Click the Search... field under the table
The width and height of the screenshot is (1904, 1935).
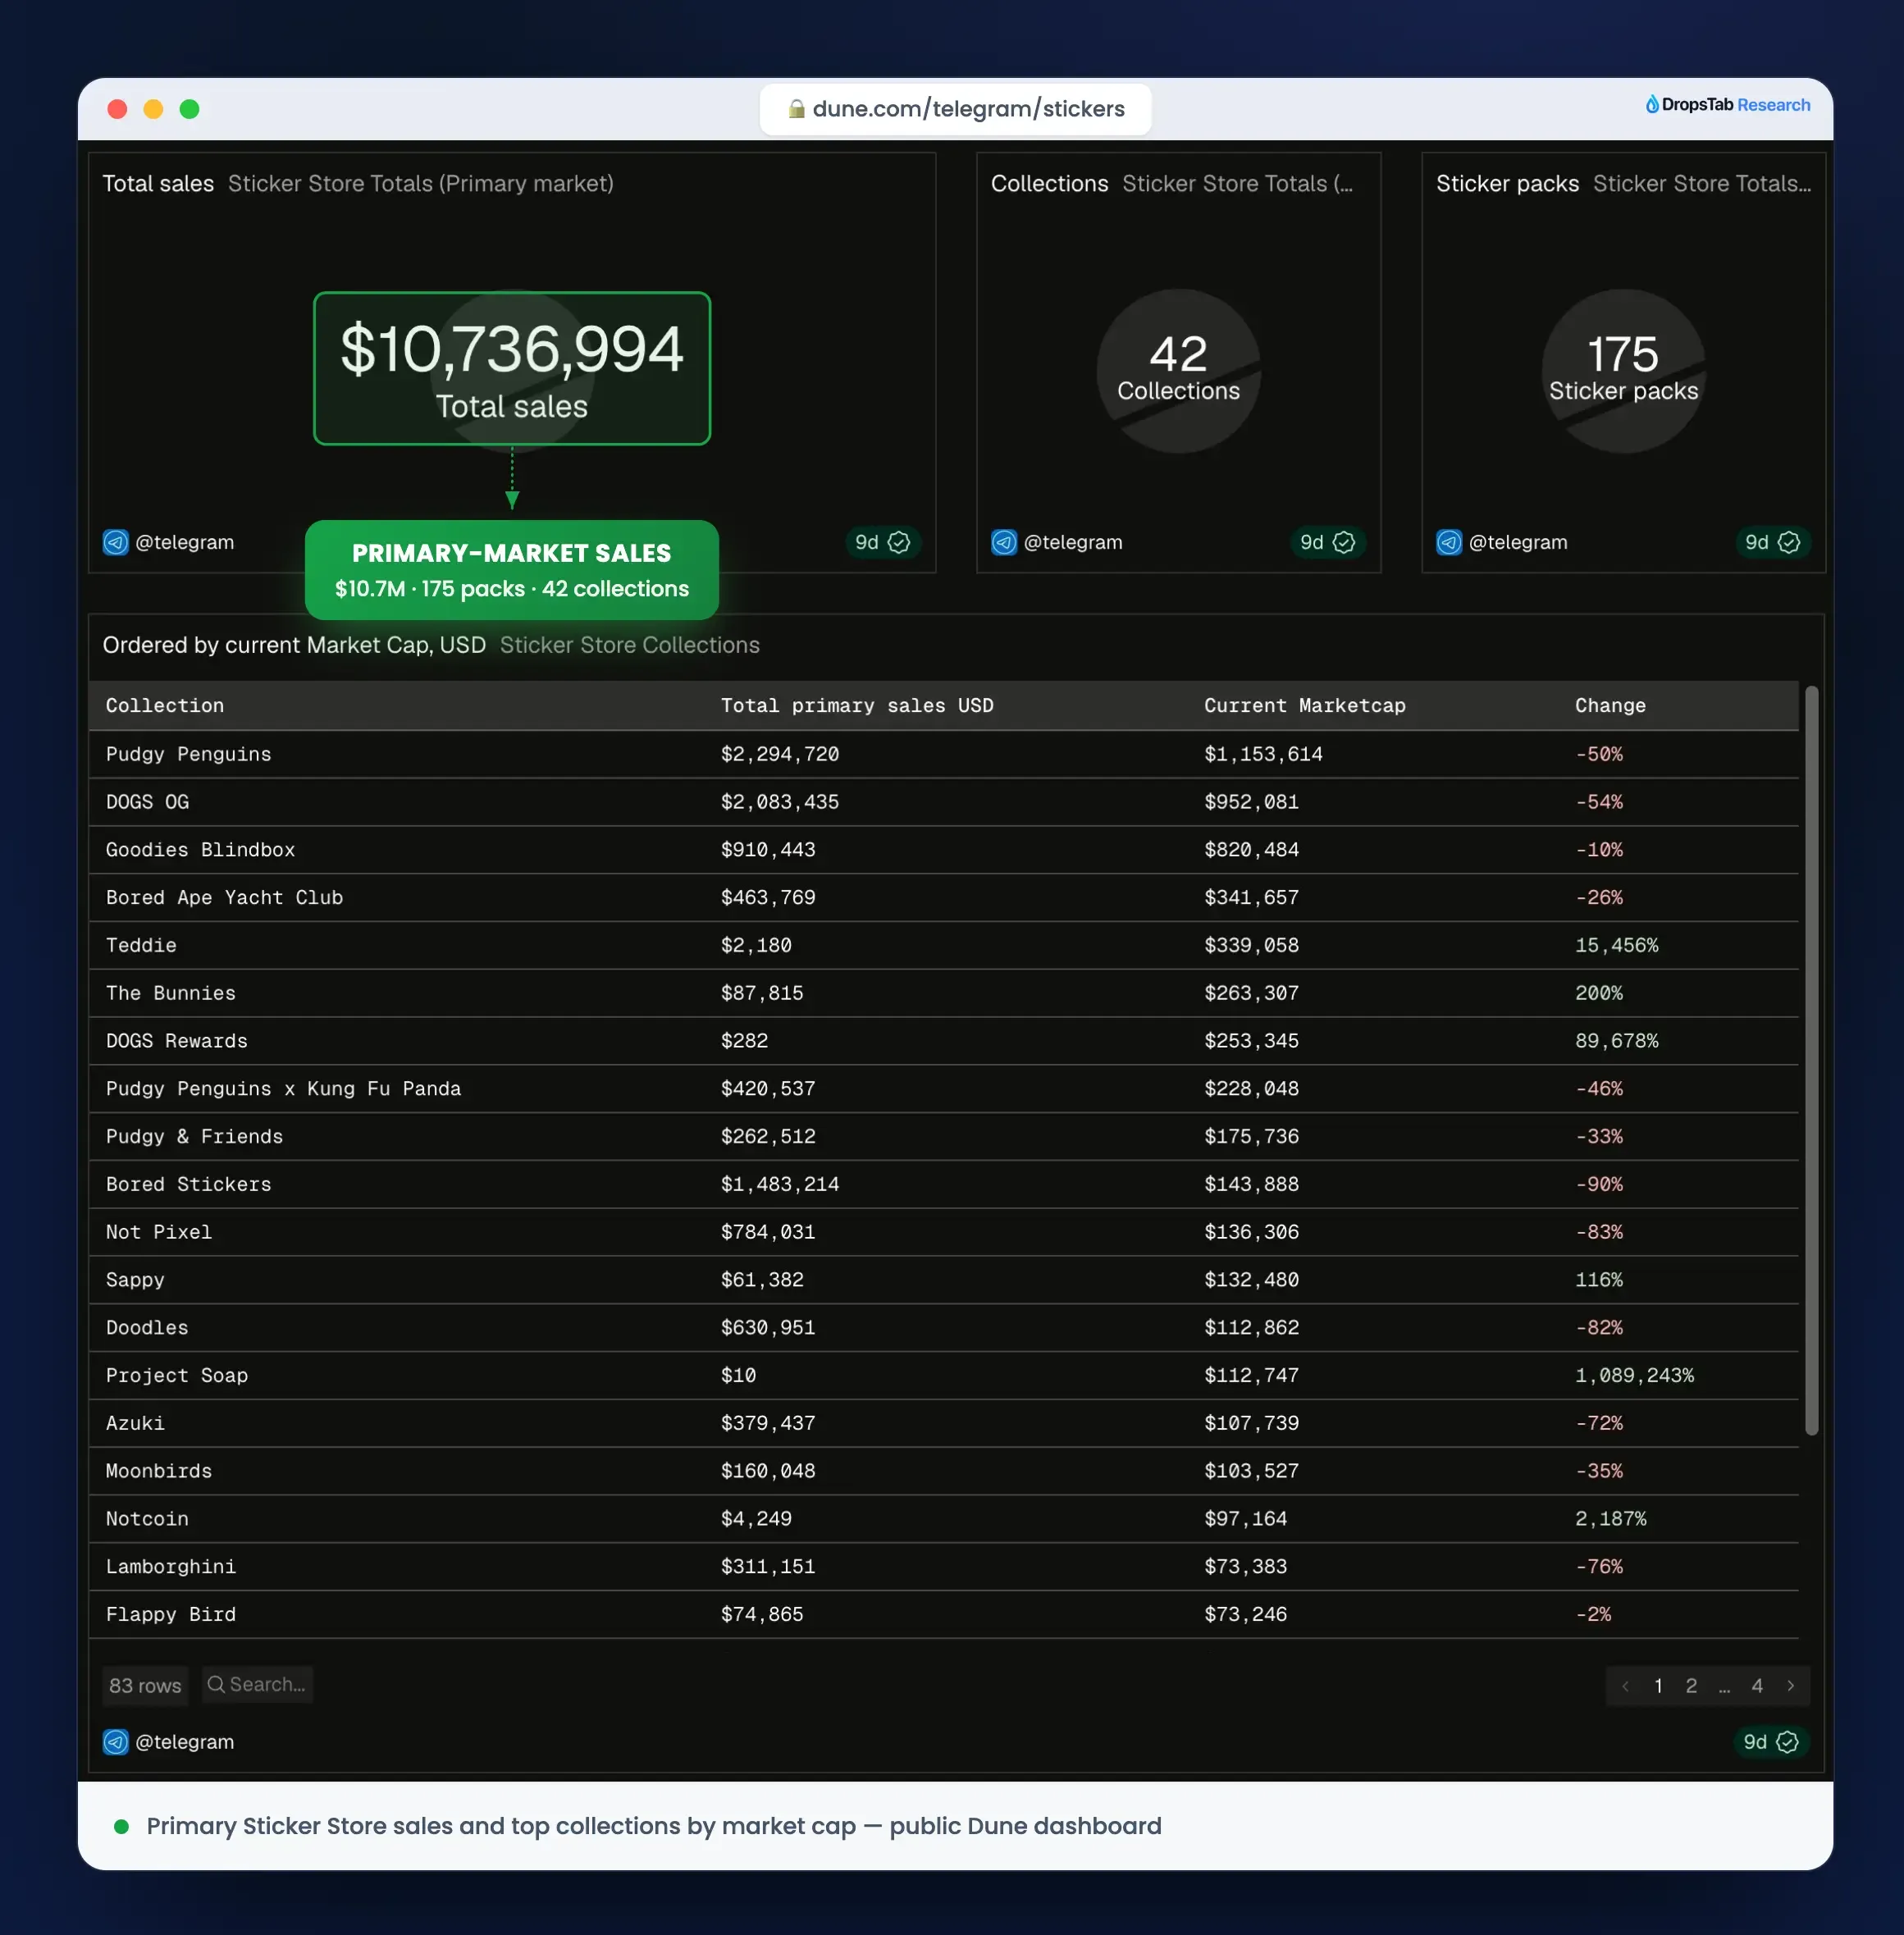[257, 1684]
